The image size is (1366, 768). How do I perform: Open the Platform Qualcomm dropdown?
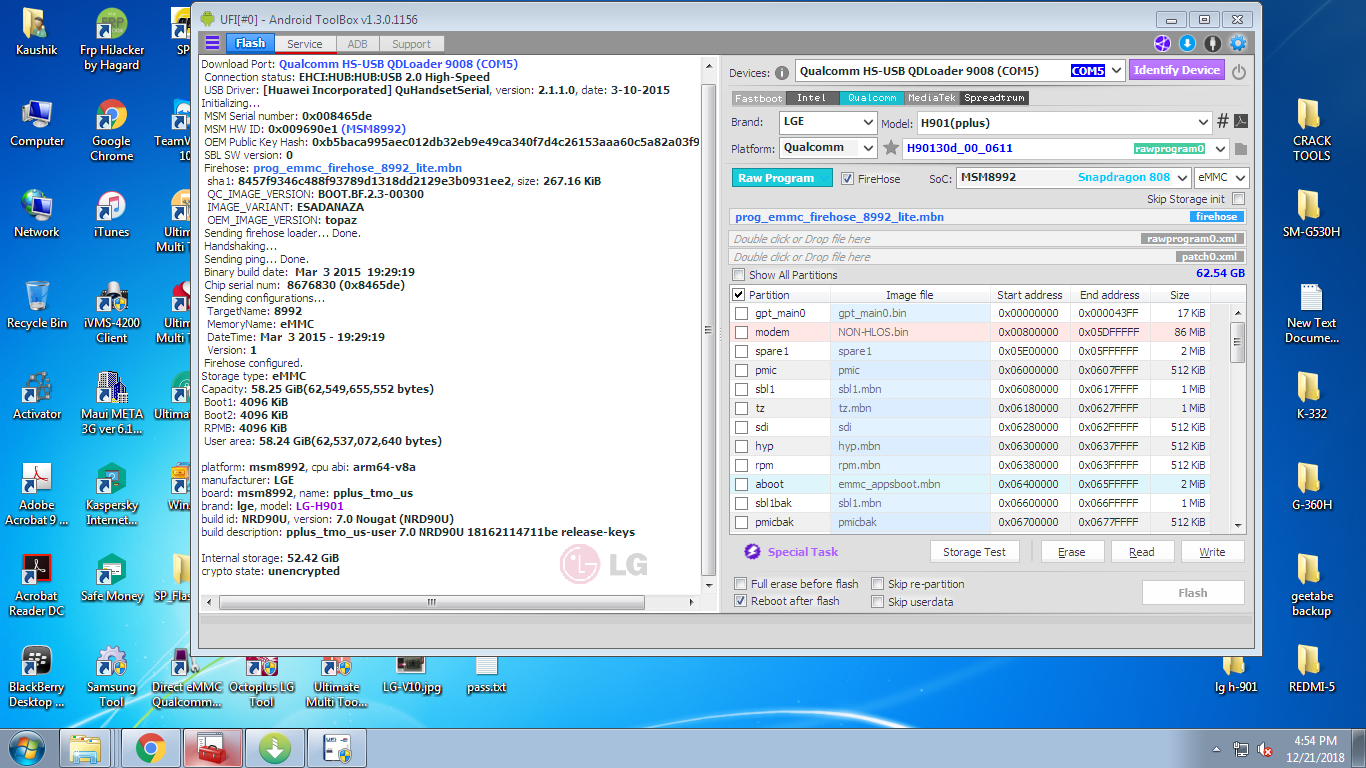[x=868, y=148]
